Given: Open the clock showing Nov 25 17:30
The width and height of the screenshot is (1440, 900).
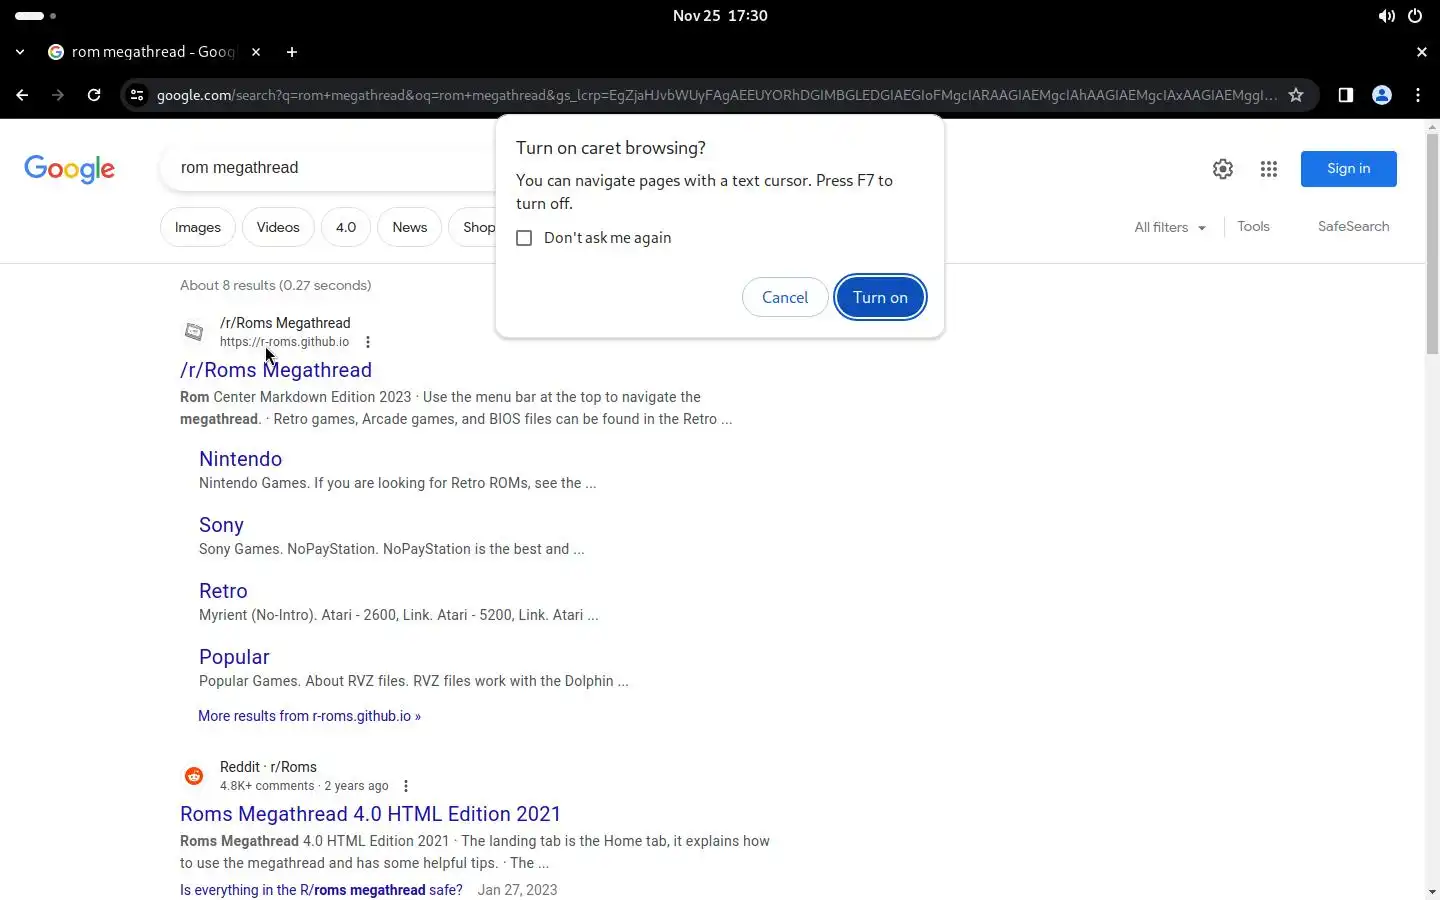Looking at the screenshot, I should 720,16.
